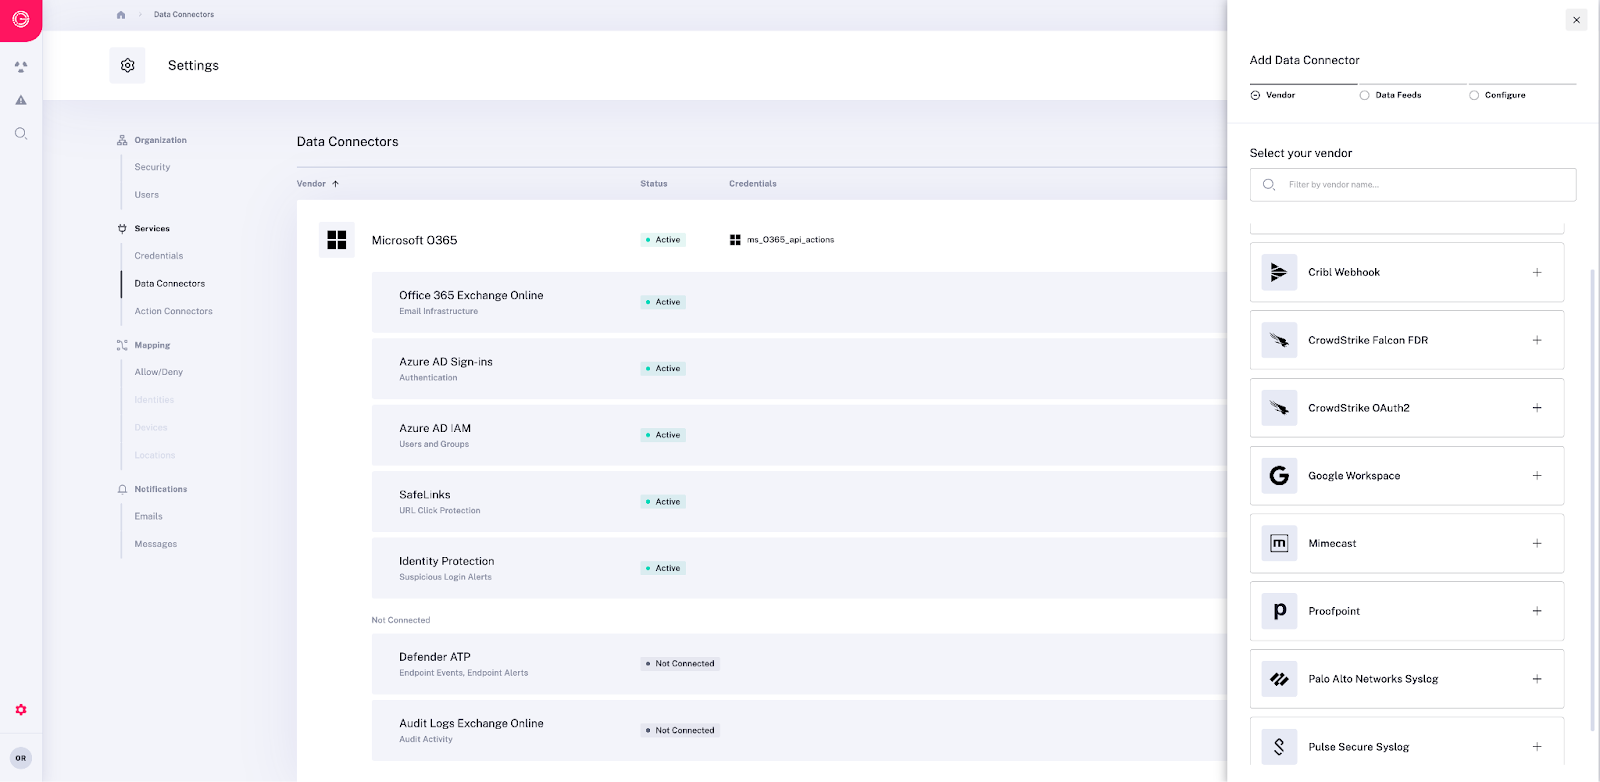Select the Data Feeds step
This screenshot has width=1600, height=782.
pos(1390,95)
